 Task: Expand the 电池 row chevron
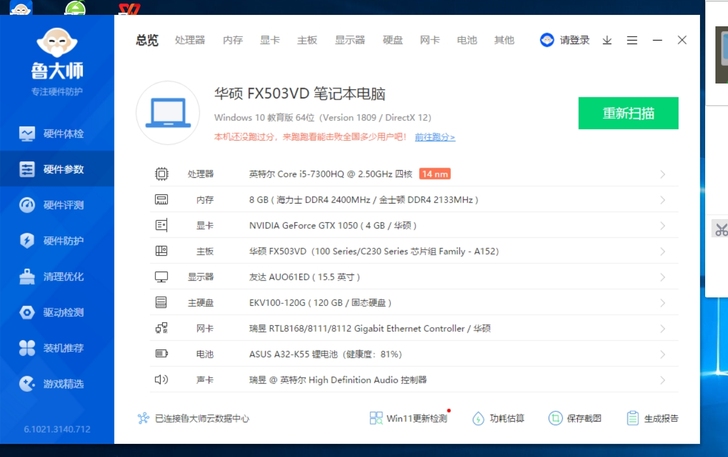click(663, 355)
